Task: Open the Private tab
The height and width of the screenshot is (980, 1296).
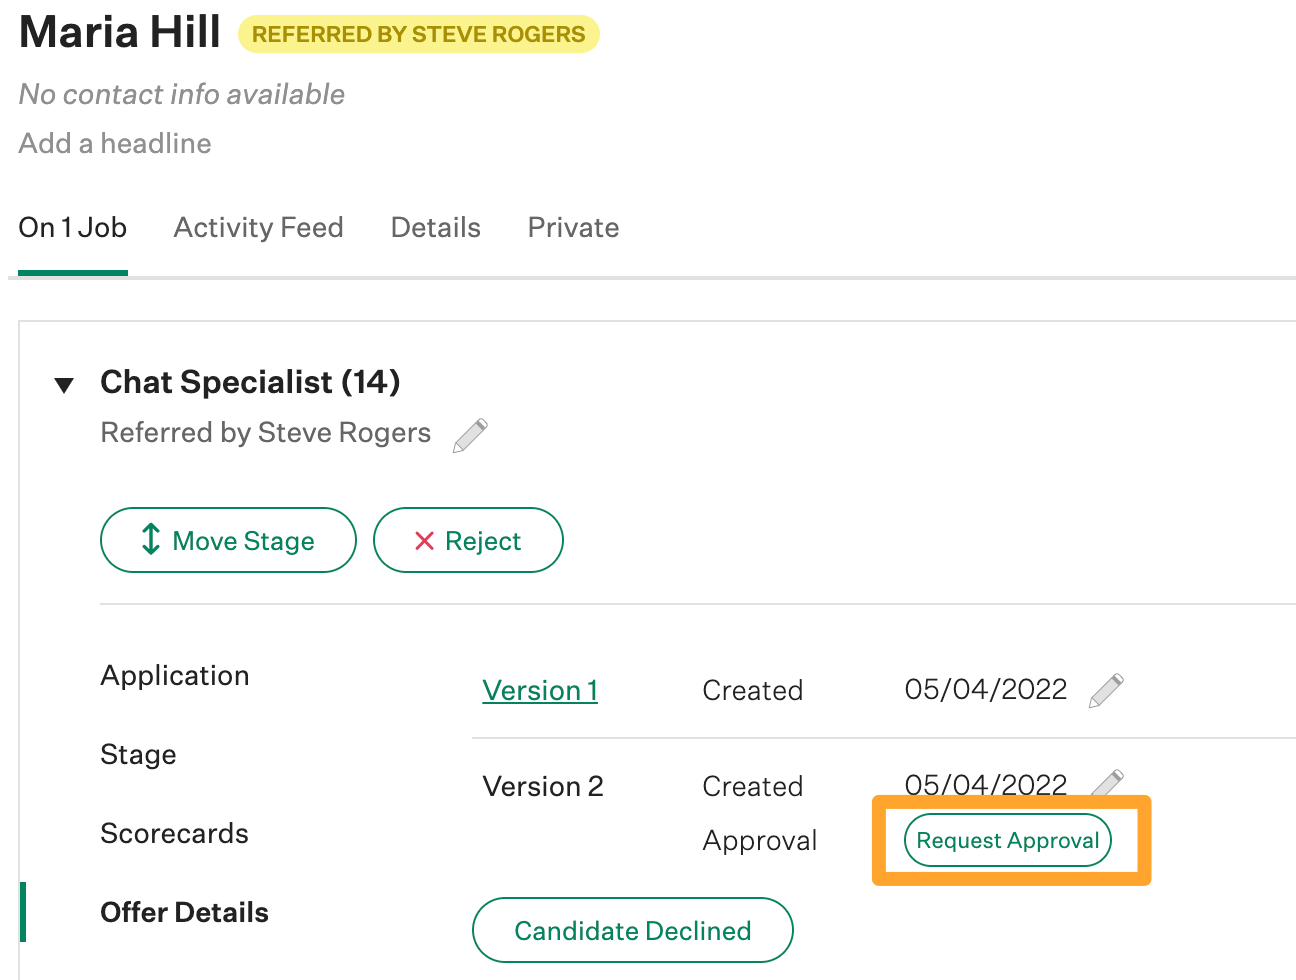Action: coord(572,228)
